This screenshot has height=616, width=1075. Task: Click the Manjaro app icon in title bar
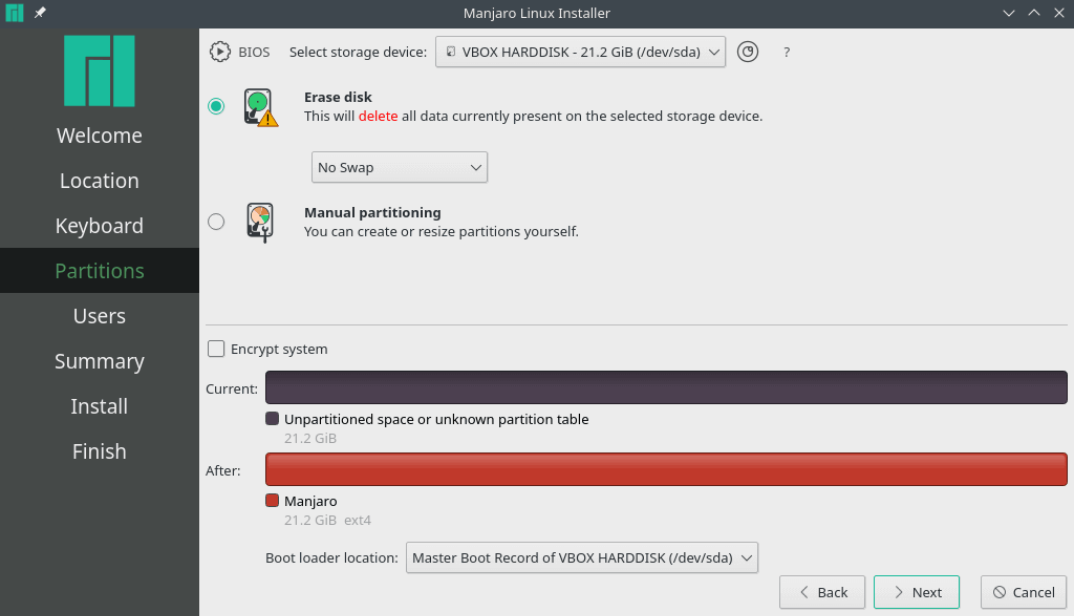pos(14,13)
